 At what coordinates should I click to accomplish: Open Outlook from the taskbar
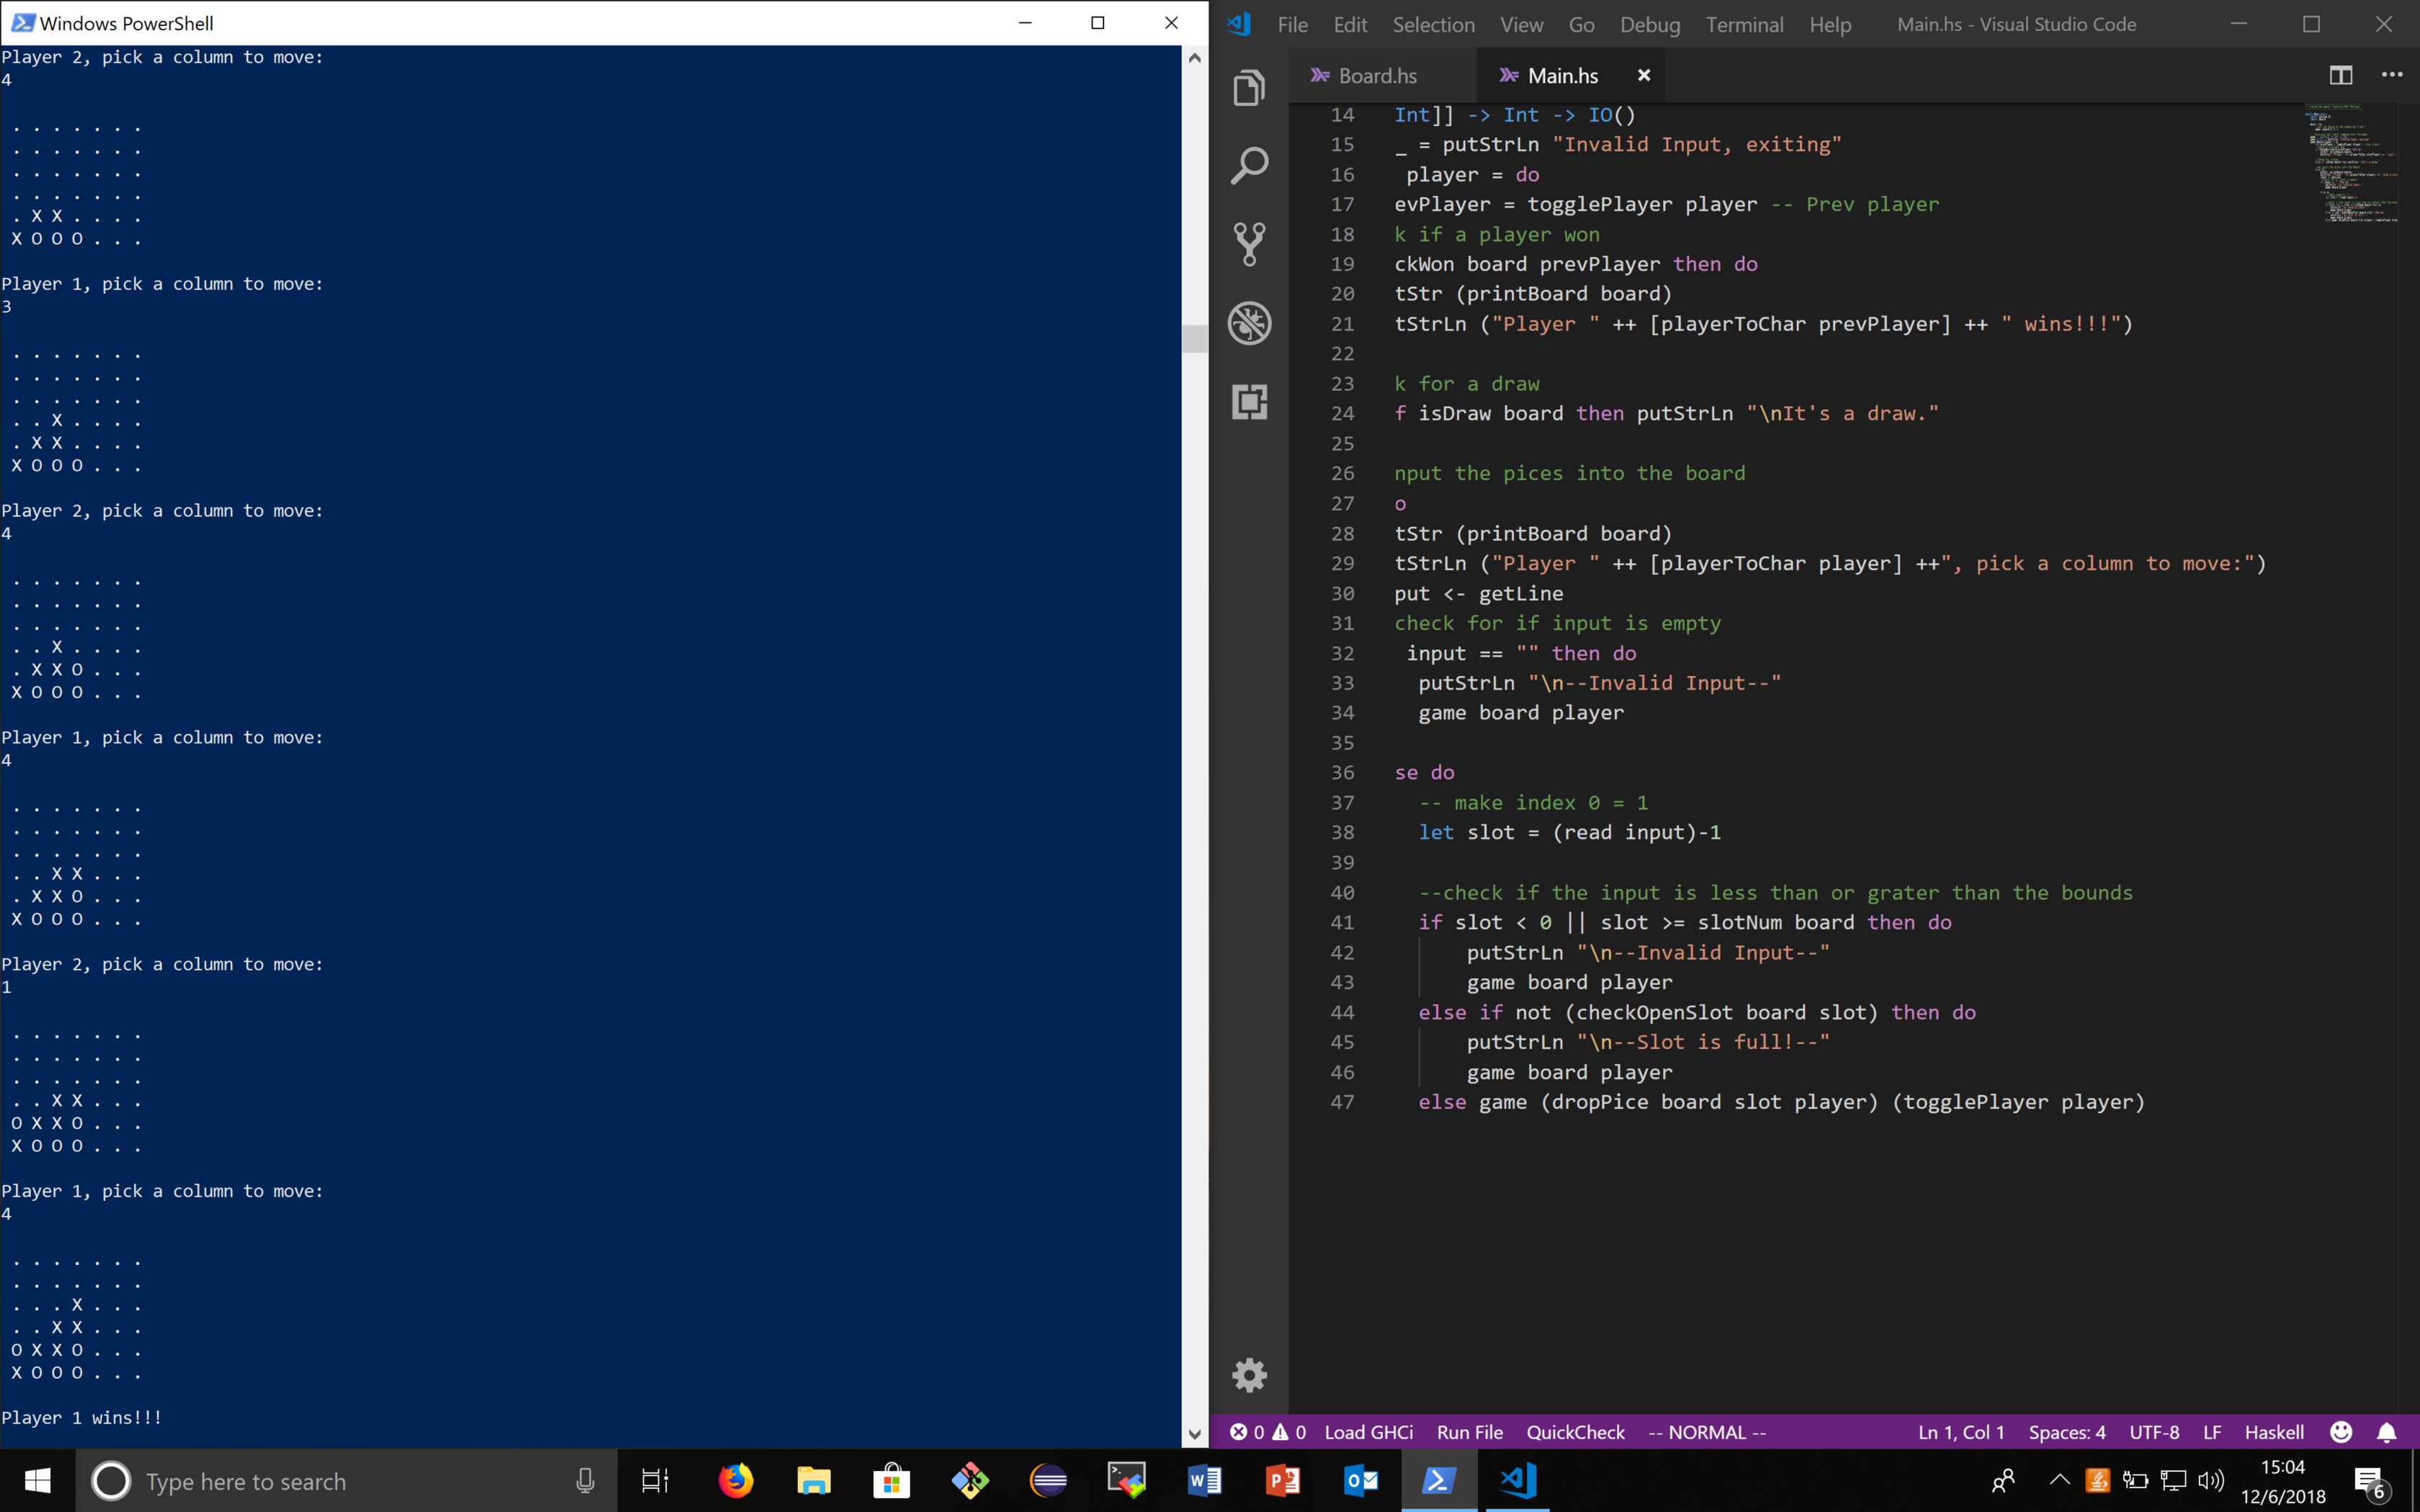coord(1361,1481)
